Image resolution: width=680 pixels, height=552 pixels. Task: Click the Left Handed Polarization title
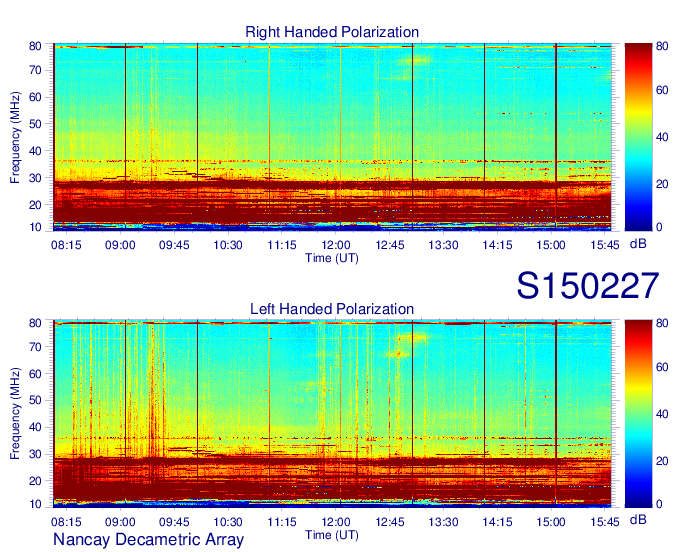click(x=332, y=309)
